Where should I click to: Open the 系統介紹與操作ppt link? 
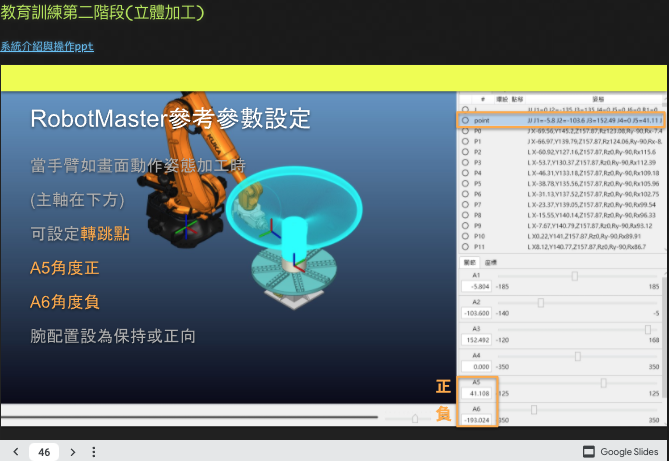[47, 46]
